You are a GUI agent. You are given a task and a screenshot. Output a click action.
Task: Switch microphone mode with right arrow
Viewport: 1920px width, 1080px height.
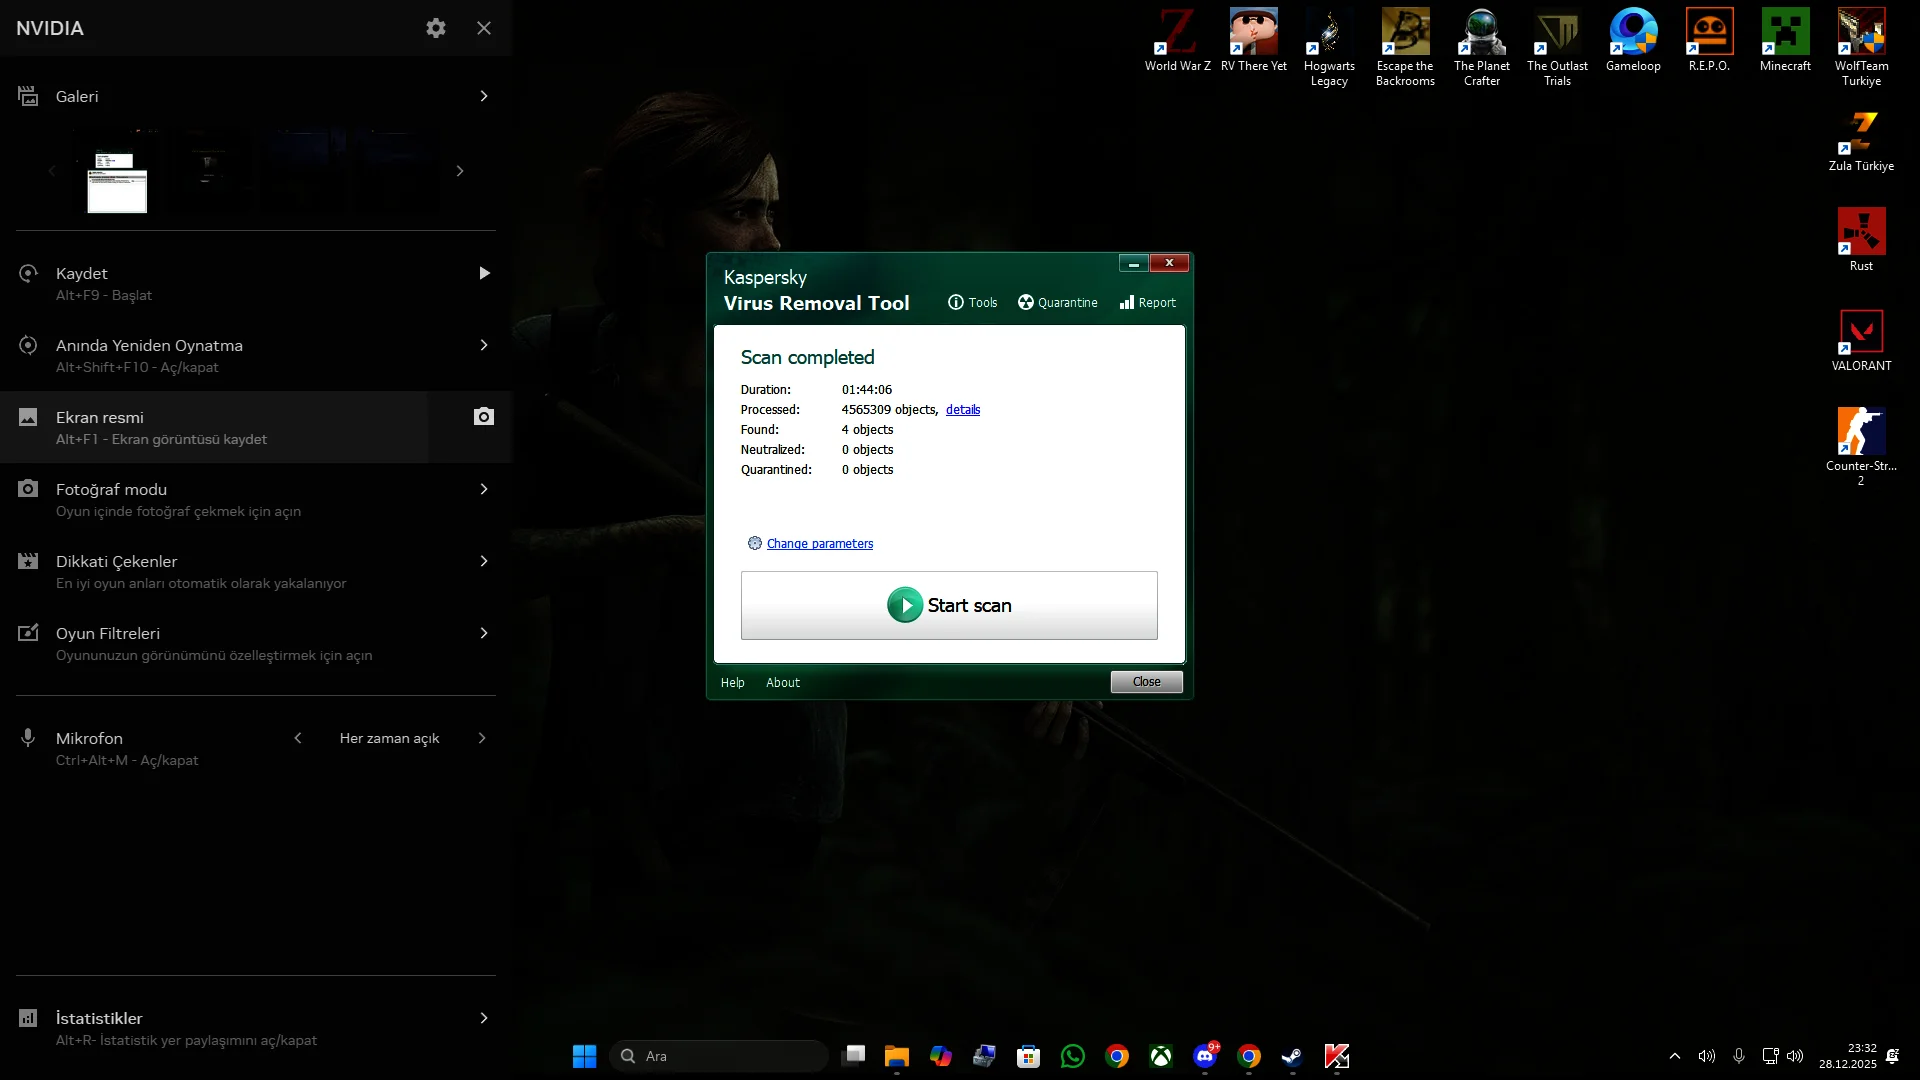[482, 738]
